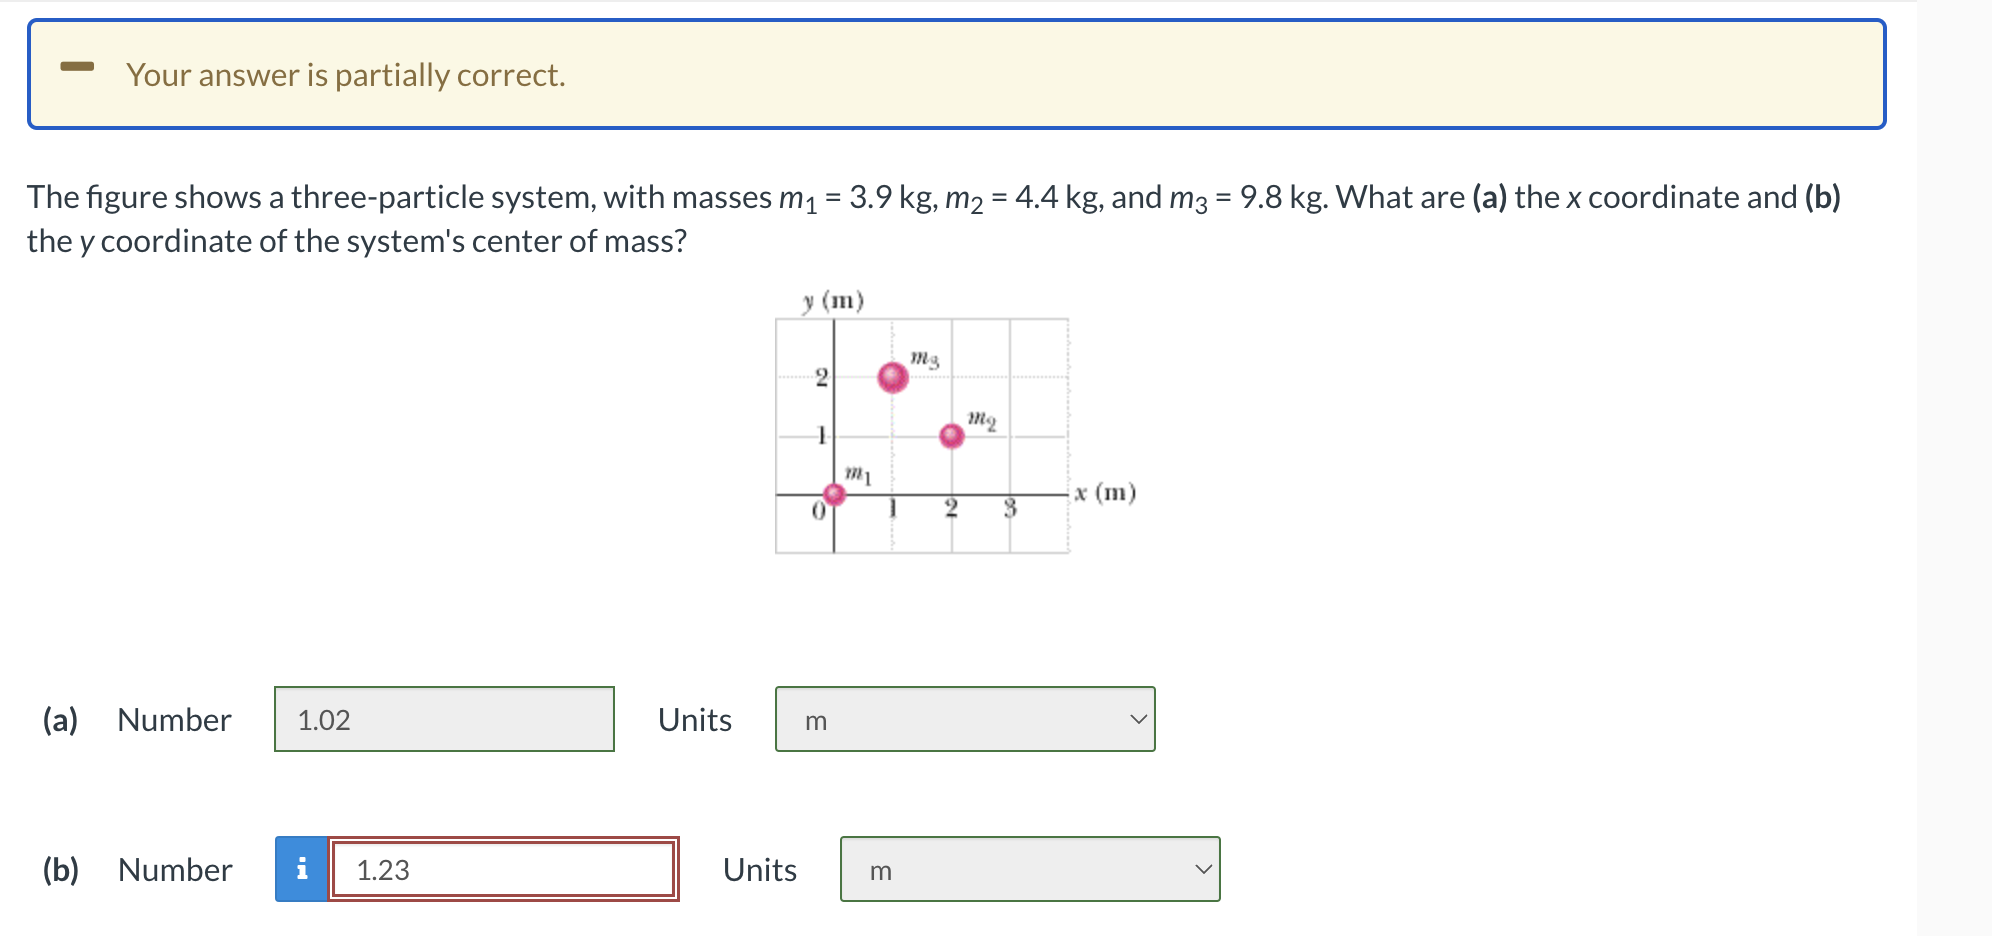Select the 'm' unit shown for answer (b)
Screen dimensions: 1992x936
click(880, 870)
